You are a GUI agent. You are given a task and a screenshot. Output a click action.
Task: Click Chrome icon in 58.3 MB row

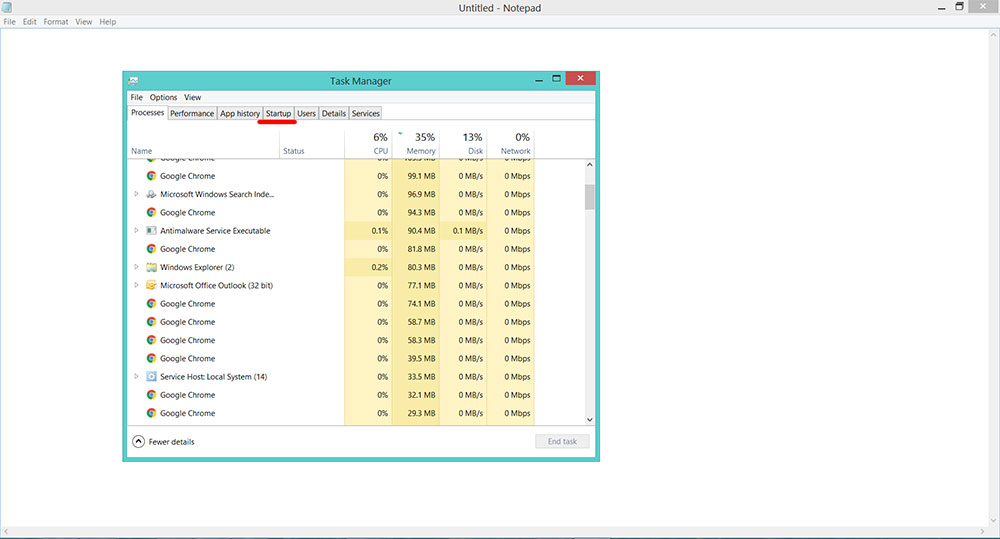(151, 340)
